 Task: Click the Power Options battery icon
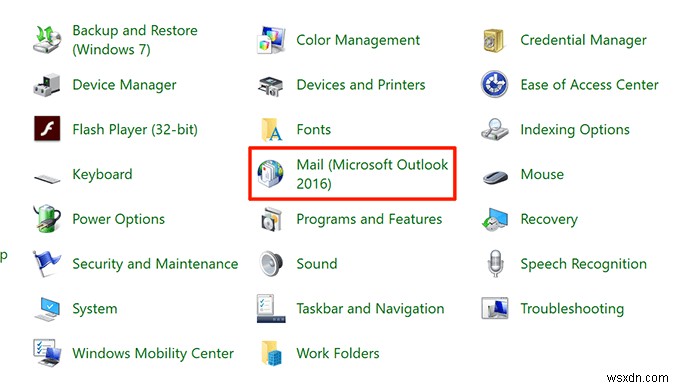coord(47,218)
